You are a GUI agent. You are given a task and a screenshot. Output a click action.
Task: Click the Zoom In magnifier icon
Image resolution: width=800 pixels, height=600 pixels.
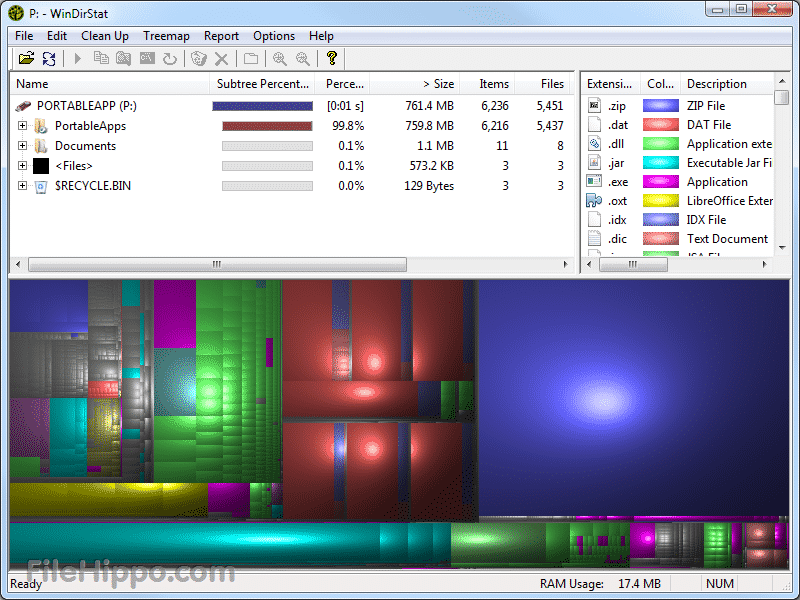point(280,59)
